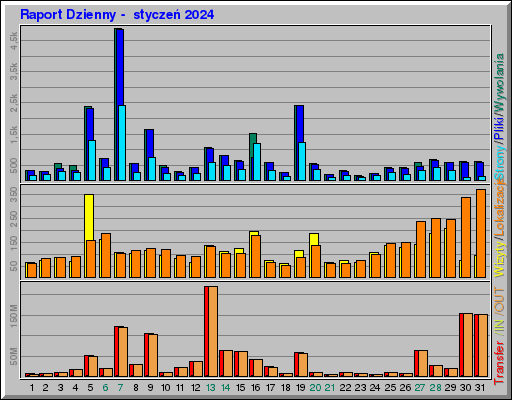Click day label 30 on the x-axis

tap(465, 388)
